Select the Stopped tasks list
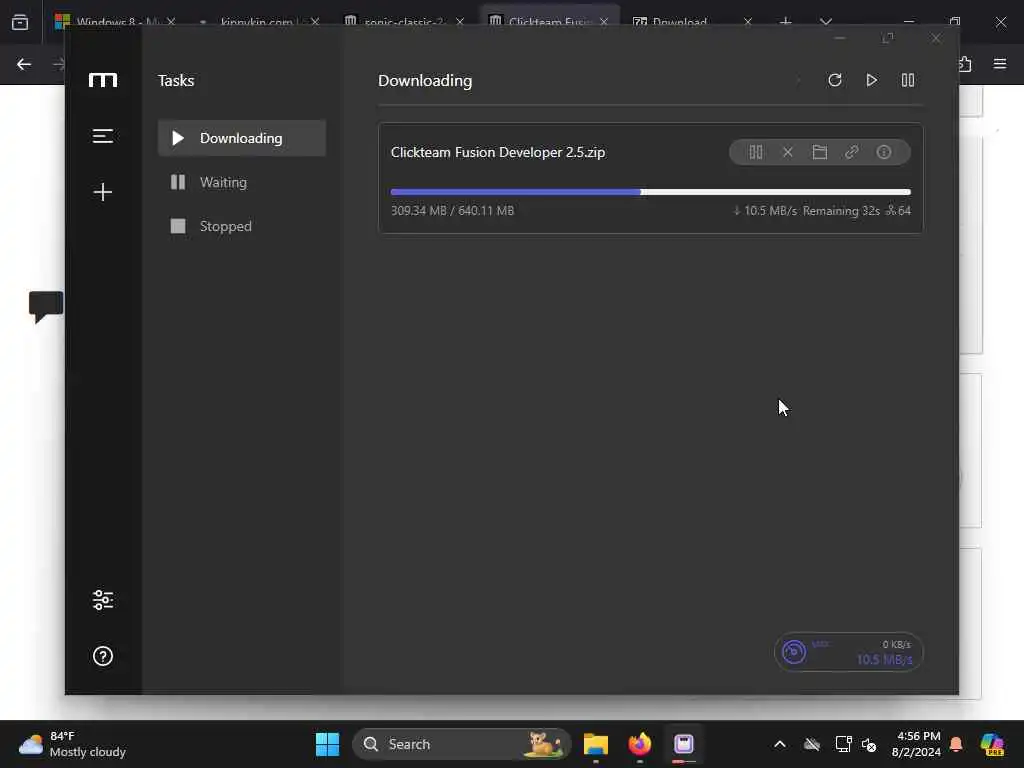The image size is (1024, 768). [x=242, y=226]
